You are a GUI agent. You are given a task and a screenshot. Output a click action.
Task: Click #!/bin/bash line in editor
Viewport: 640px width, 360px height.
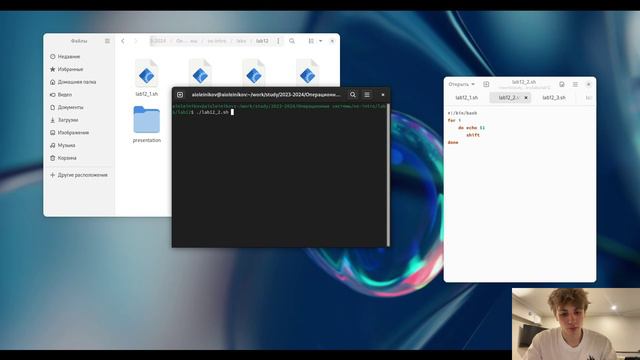point(462,113)
